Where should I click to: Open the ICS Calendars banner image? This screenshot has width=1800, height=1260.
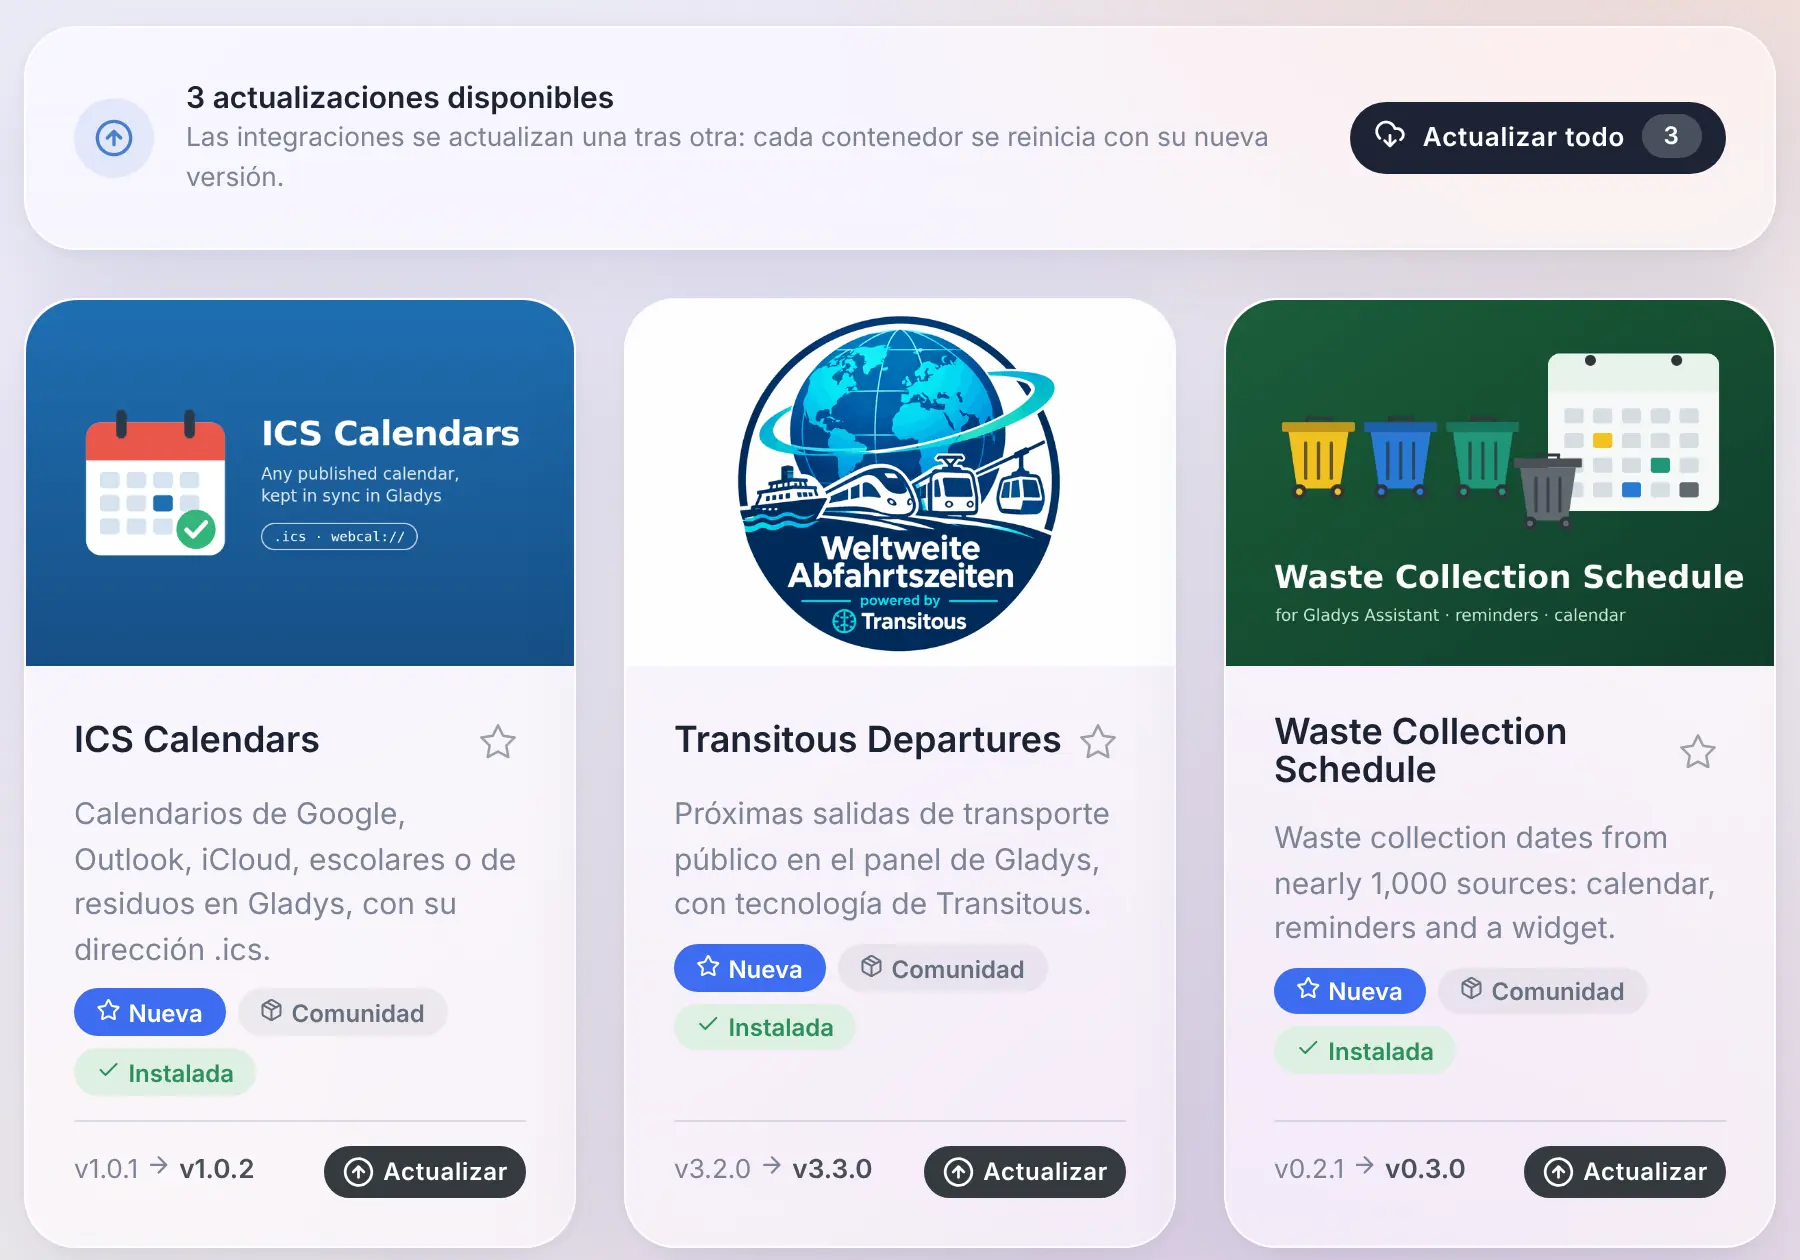[300, 483]
